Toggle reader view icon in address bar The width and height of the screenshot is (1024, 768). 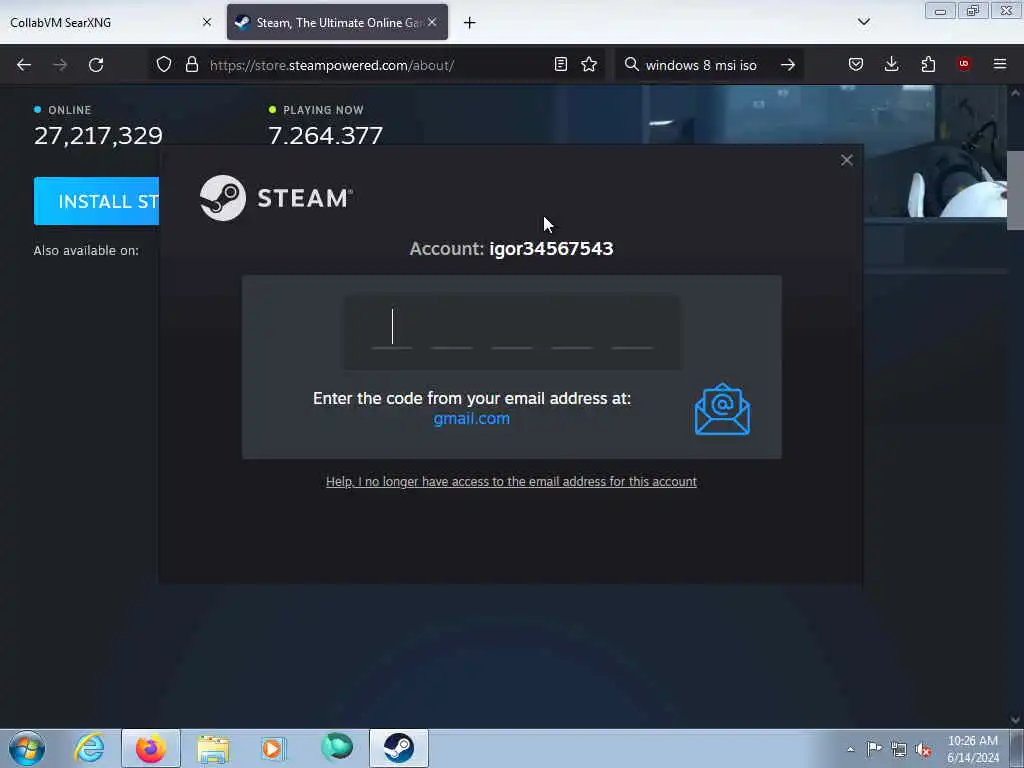coord(560,64)
